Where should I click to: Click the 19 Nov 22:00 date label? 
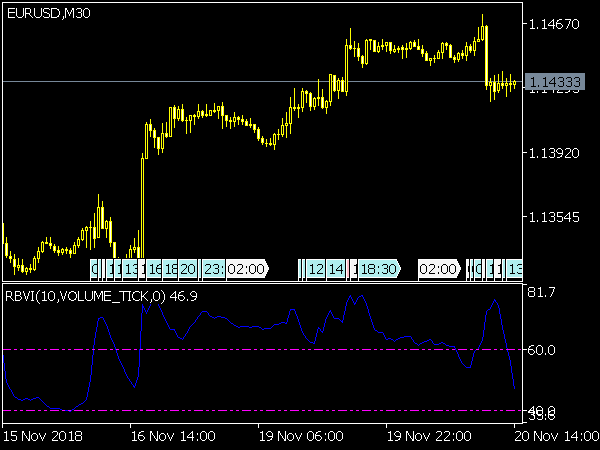click(429, 436)
